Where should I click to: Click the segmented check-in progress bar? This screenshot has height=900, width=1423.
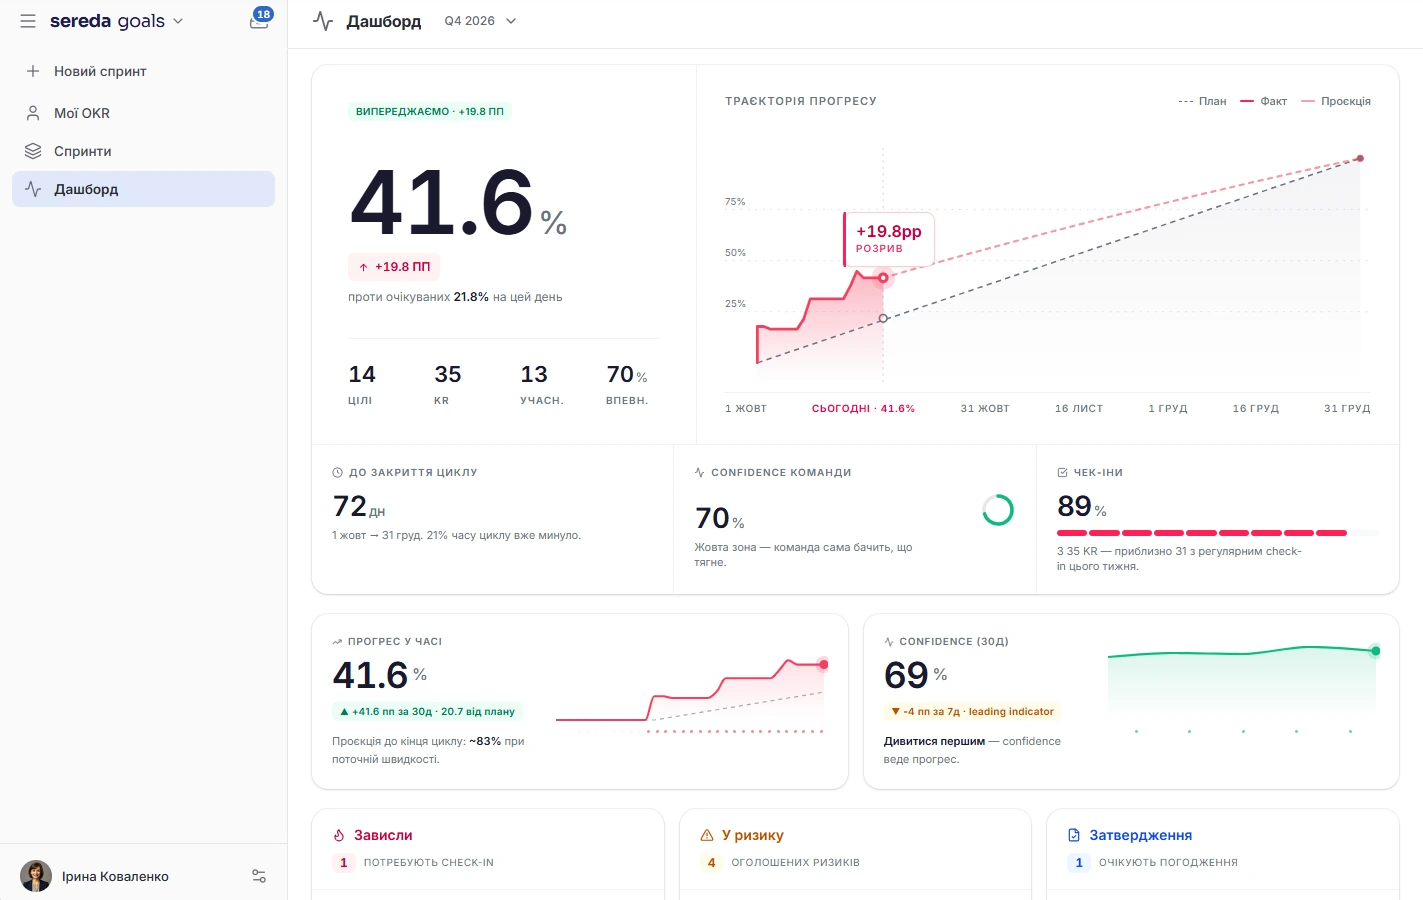click(x=1217, y=533)
